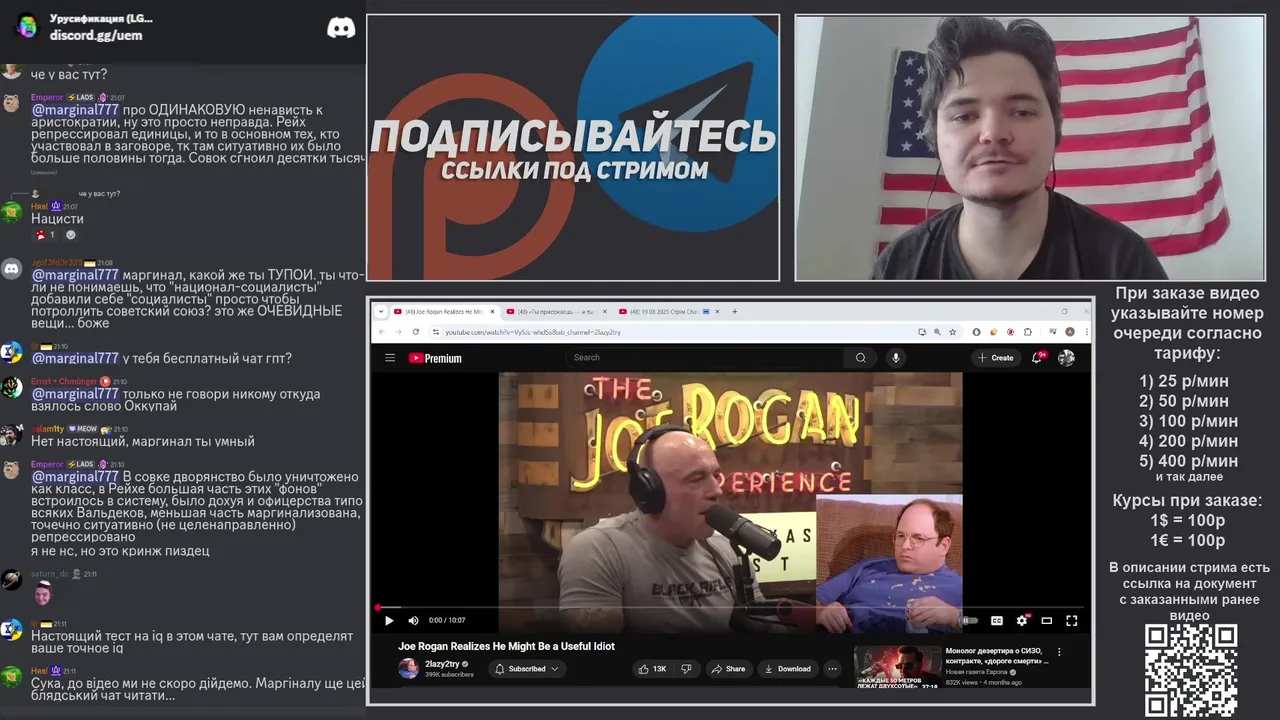The width and height of the screenshot is (1280, 720).
Task: Click the Ernst • Chmünger username
Action: (64, 381)
